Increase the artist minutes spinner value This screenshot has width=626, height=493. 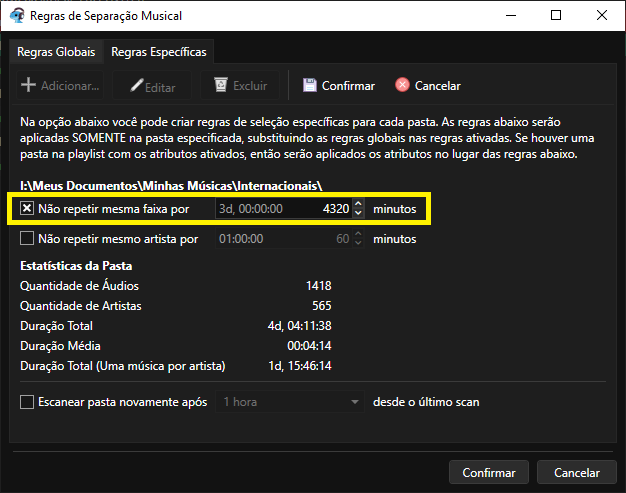tap(358, 235)
